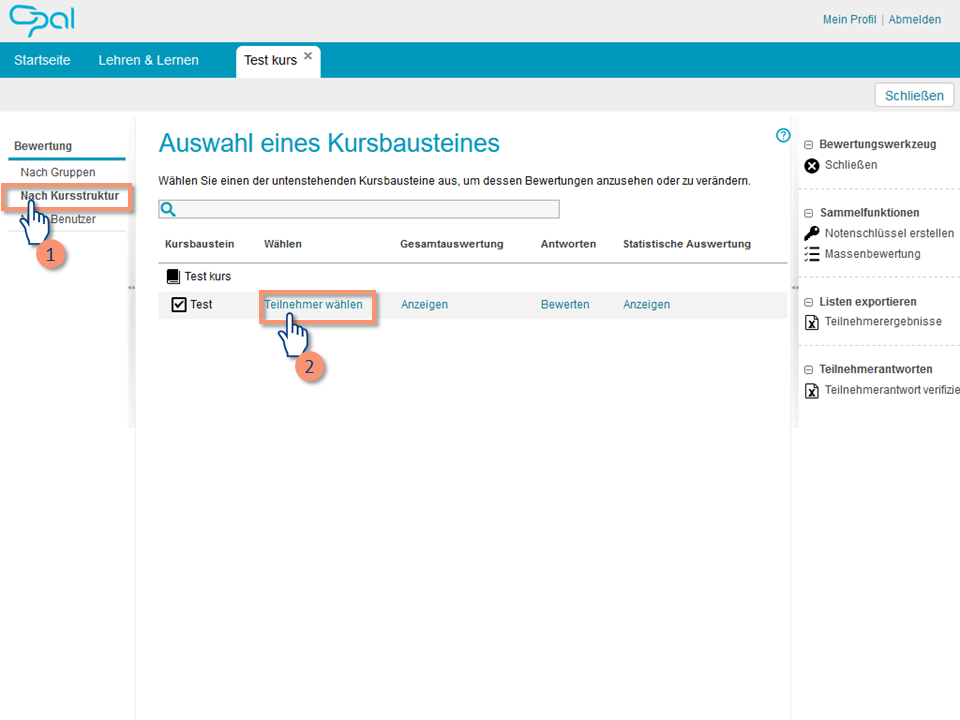Click the Teilnehmerantwort verifizieren file icon
Screen dimensions: 960x720
(811, 391)
